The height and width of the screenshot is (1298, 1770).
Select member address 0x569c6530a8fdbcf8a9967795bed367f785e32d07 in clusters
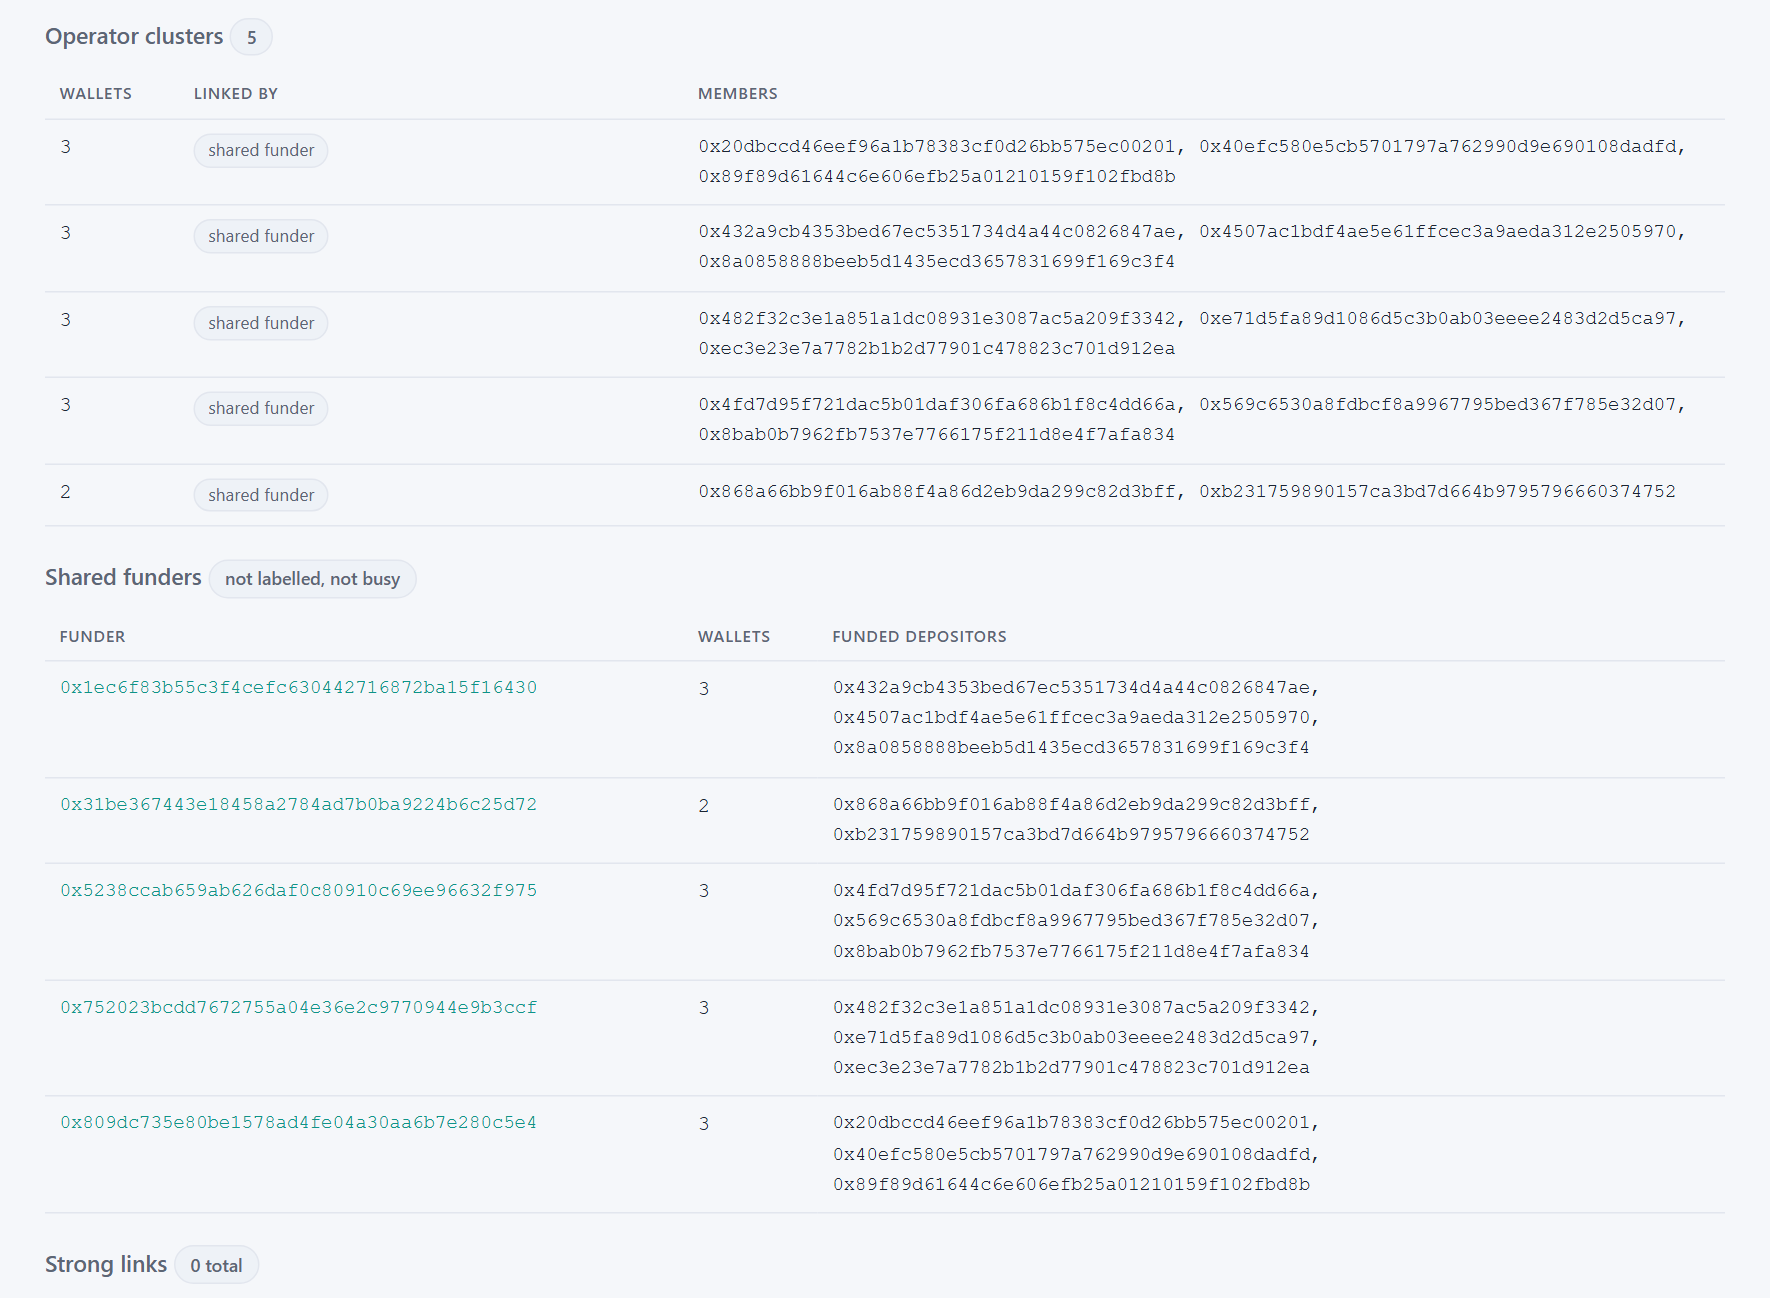[1438, 405]
